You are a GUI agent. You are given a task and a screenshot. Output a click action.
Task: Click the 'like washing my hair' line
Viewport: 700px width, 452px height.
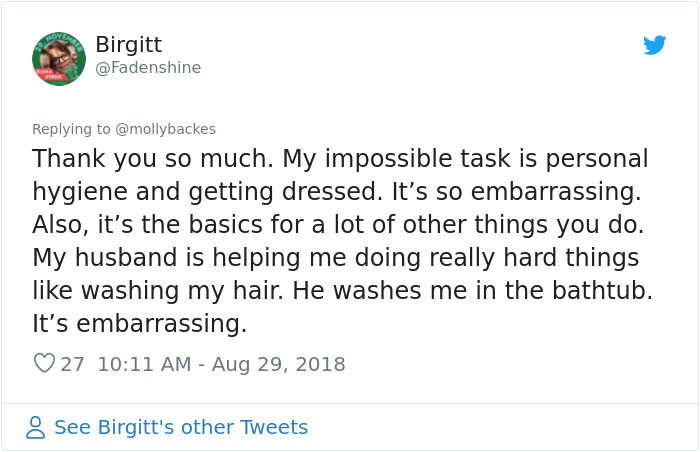pyautogui.click(x=342, y=291)
